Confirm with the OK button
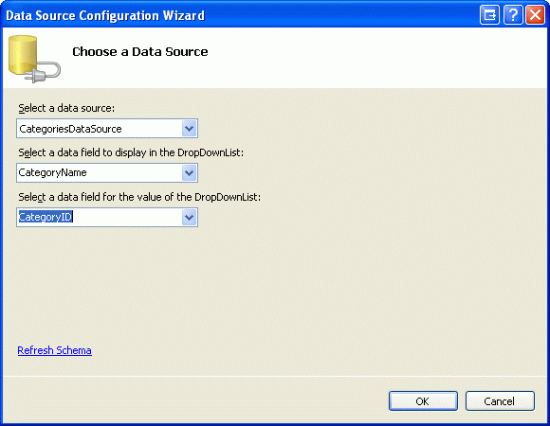The image size is (550, 426). (x=423, y=401)
